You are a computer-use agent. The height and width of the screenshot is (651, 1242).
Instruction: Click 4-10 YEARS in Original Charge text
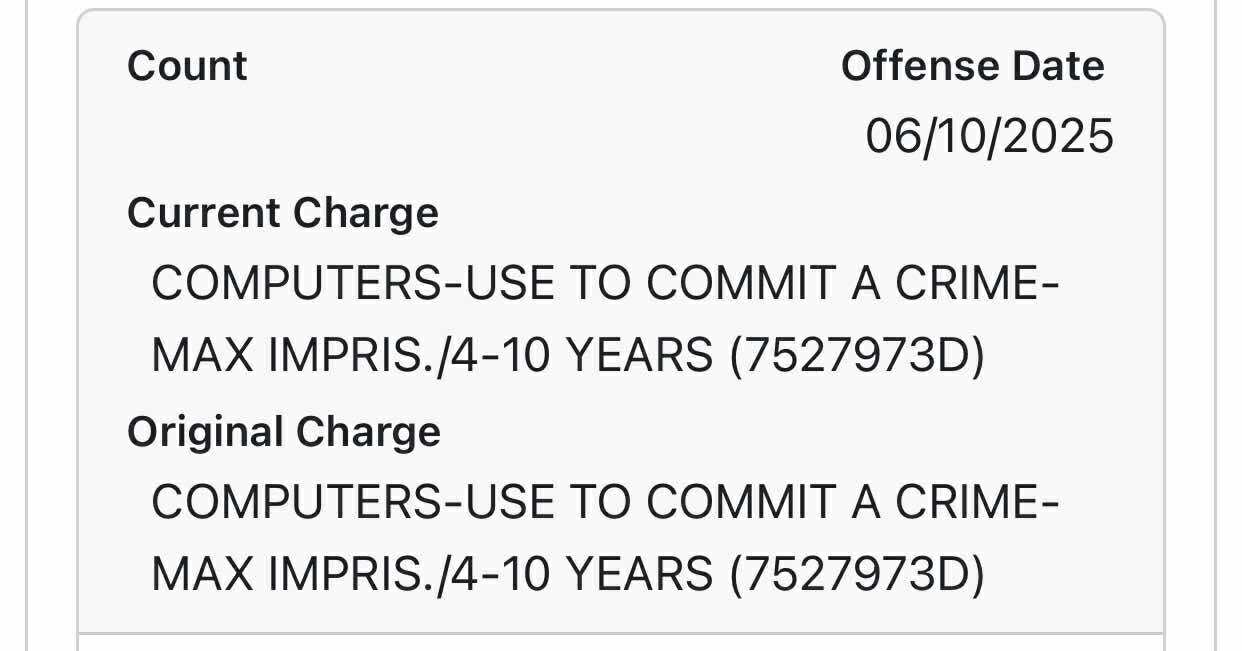click(x=583, y=574)
